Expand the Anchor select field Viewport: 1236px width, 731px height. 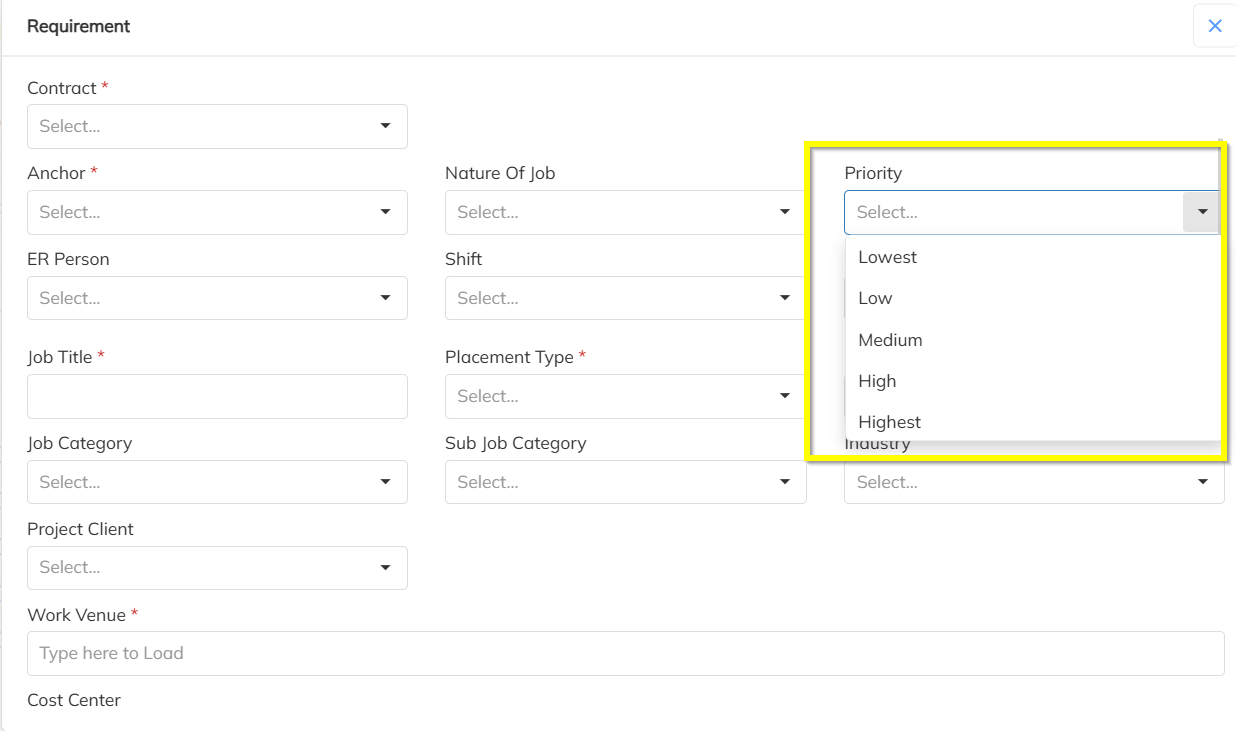[x=217, y=212]
